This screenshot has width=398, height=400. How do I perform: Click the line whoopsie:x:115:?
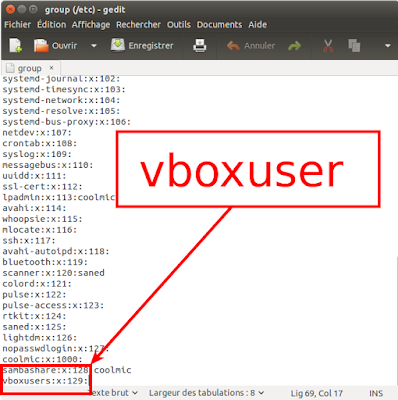[42, 219]
